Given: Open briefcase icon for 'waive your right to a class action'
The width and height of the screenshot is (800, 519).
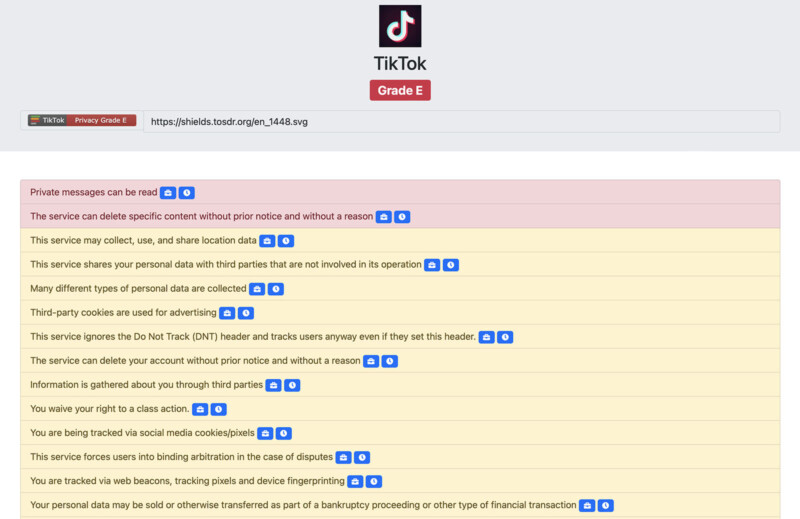Looking at the screenshot, I should coord(200,409).
